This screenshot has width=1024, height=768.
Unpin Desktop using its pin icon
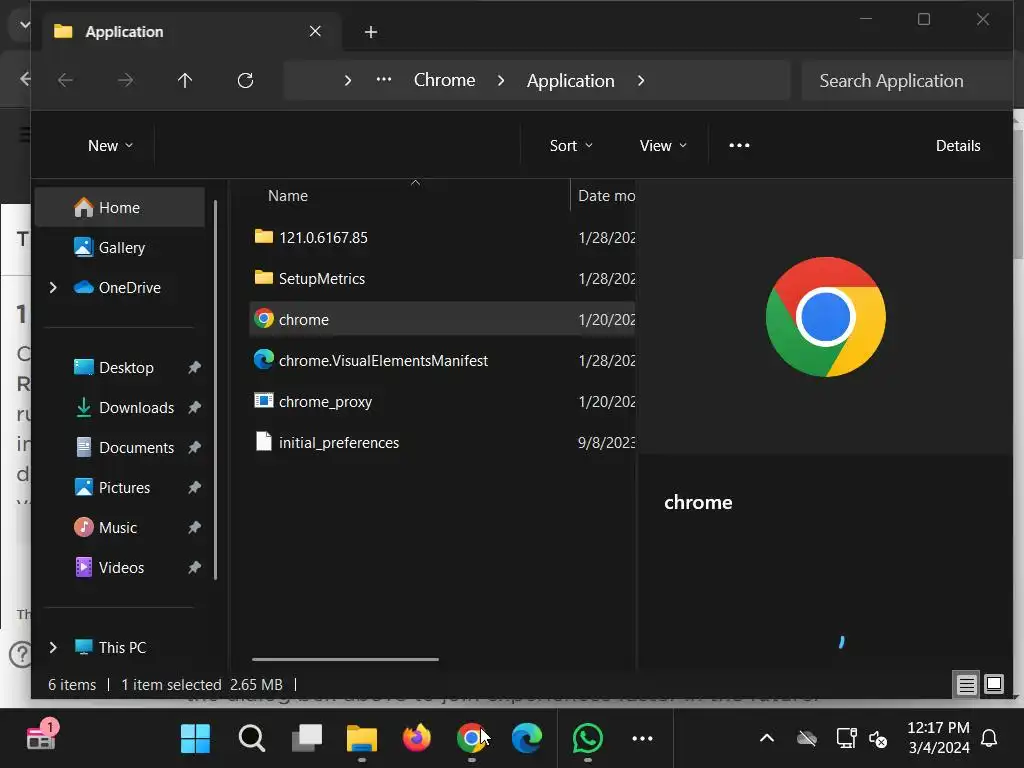pos(195,368)
